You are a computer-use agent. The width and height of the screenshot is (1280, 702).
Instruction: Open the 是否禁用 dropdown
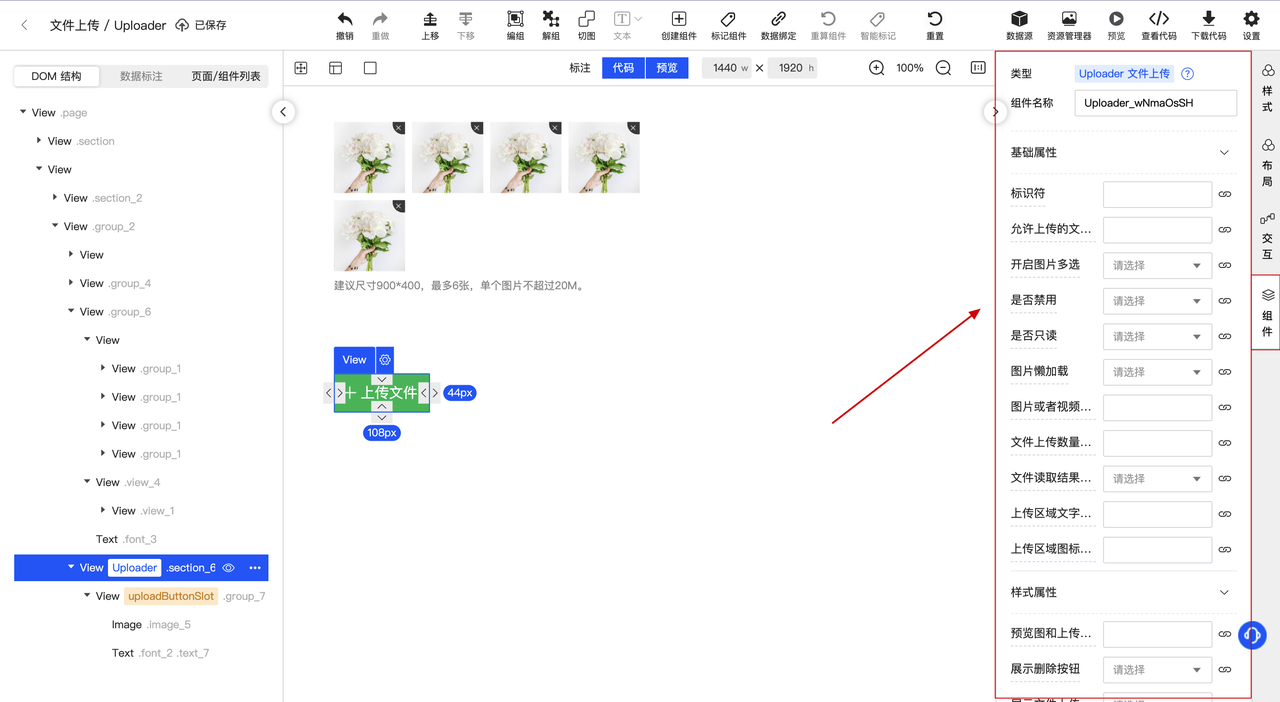(x=1157, y=300)
